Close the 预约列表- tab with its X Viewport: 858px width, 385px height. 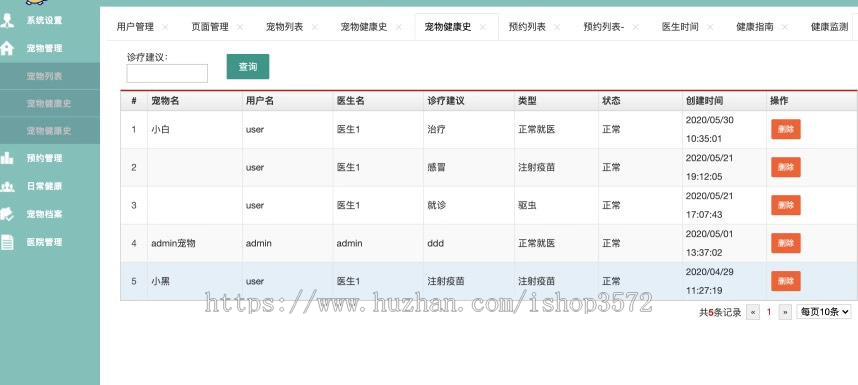pyautogui.click(x=635, y=27)
